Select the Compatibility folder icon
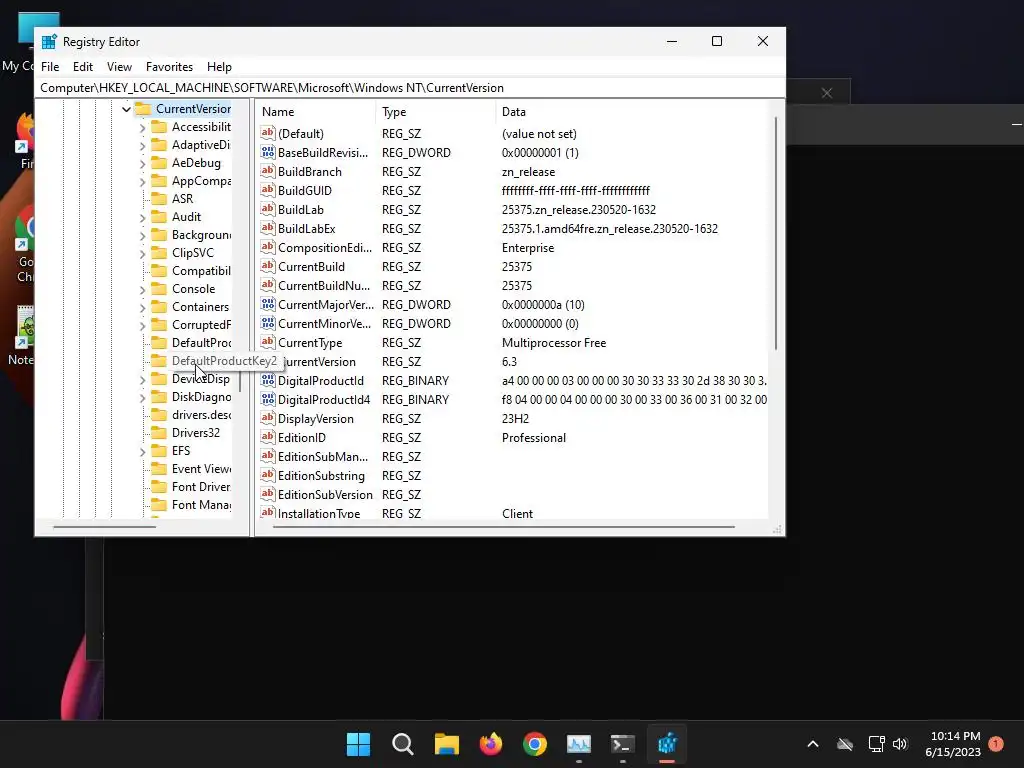This screenshot has width=1024, height=768. tap(159, 270)
